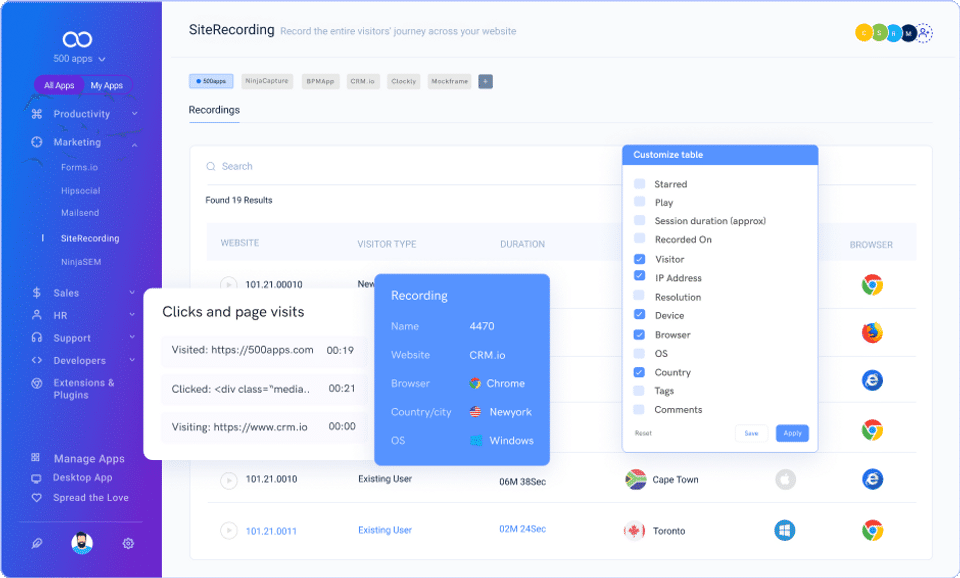The image size is (960, 578).
Task: Click the Developers code icon
Action: coord(37,361)
